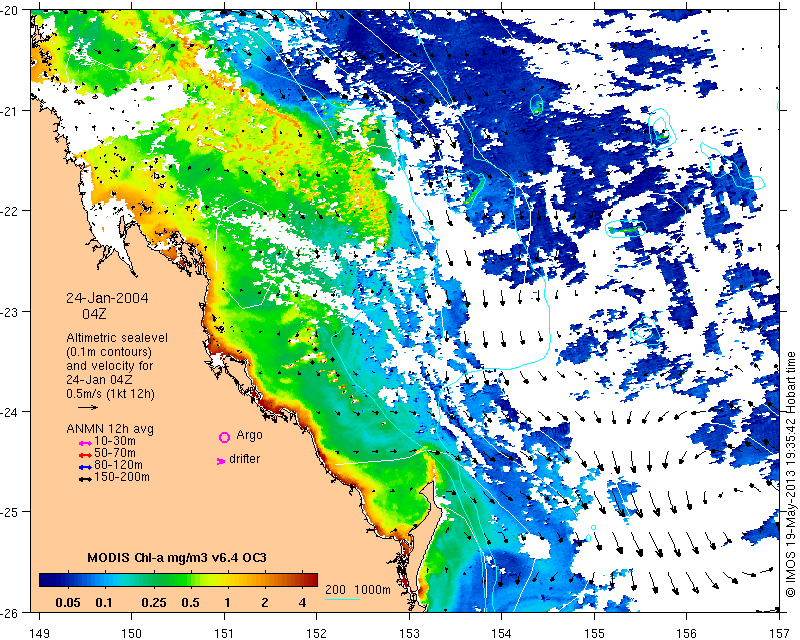
Task: Click the colorbar value 4
Action: pos(303,603)
